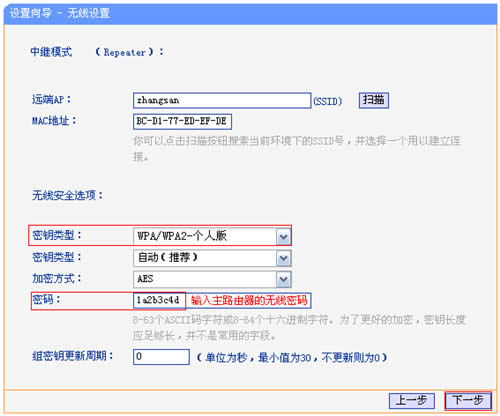Image resolution: width=500 pixels, height=416 pixels.
Task: Click the 加密方式 label
Action: 57,278
